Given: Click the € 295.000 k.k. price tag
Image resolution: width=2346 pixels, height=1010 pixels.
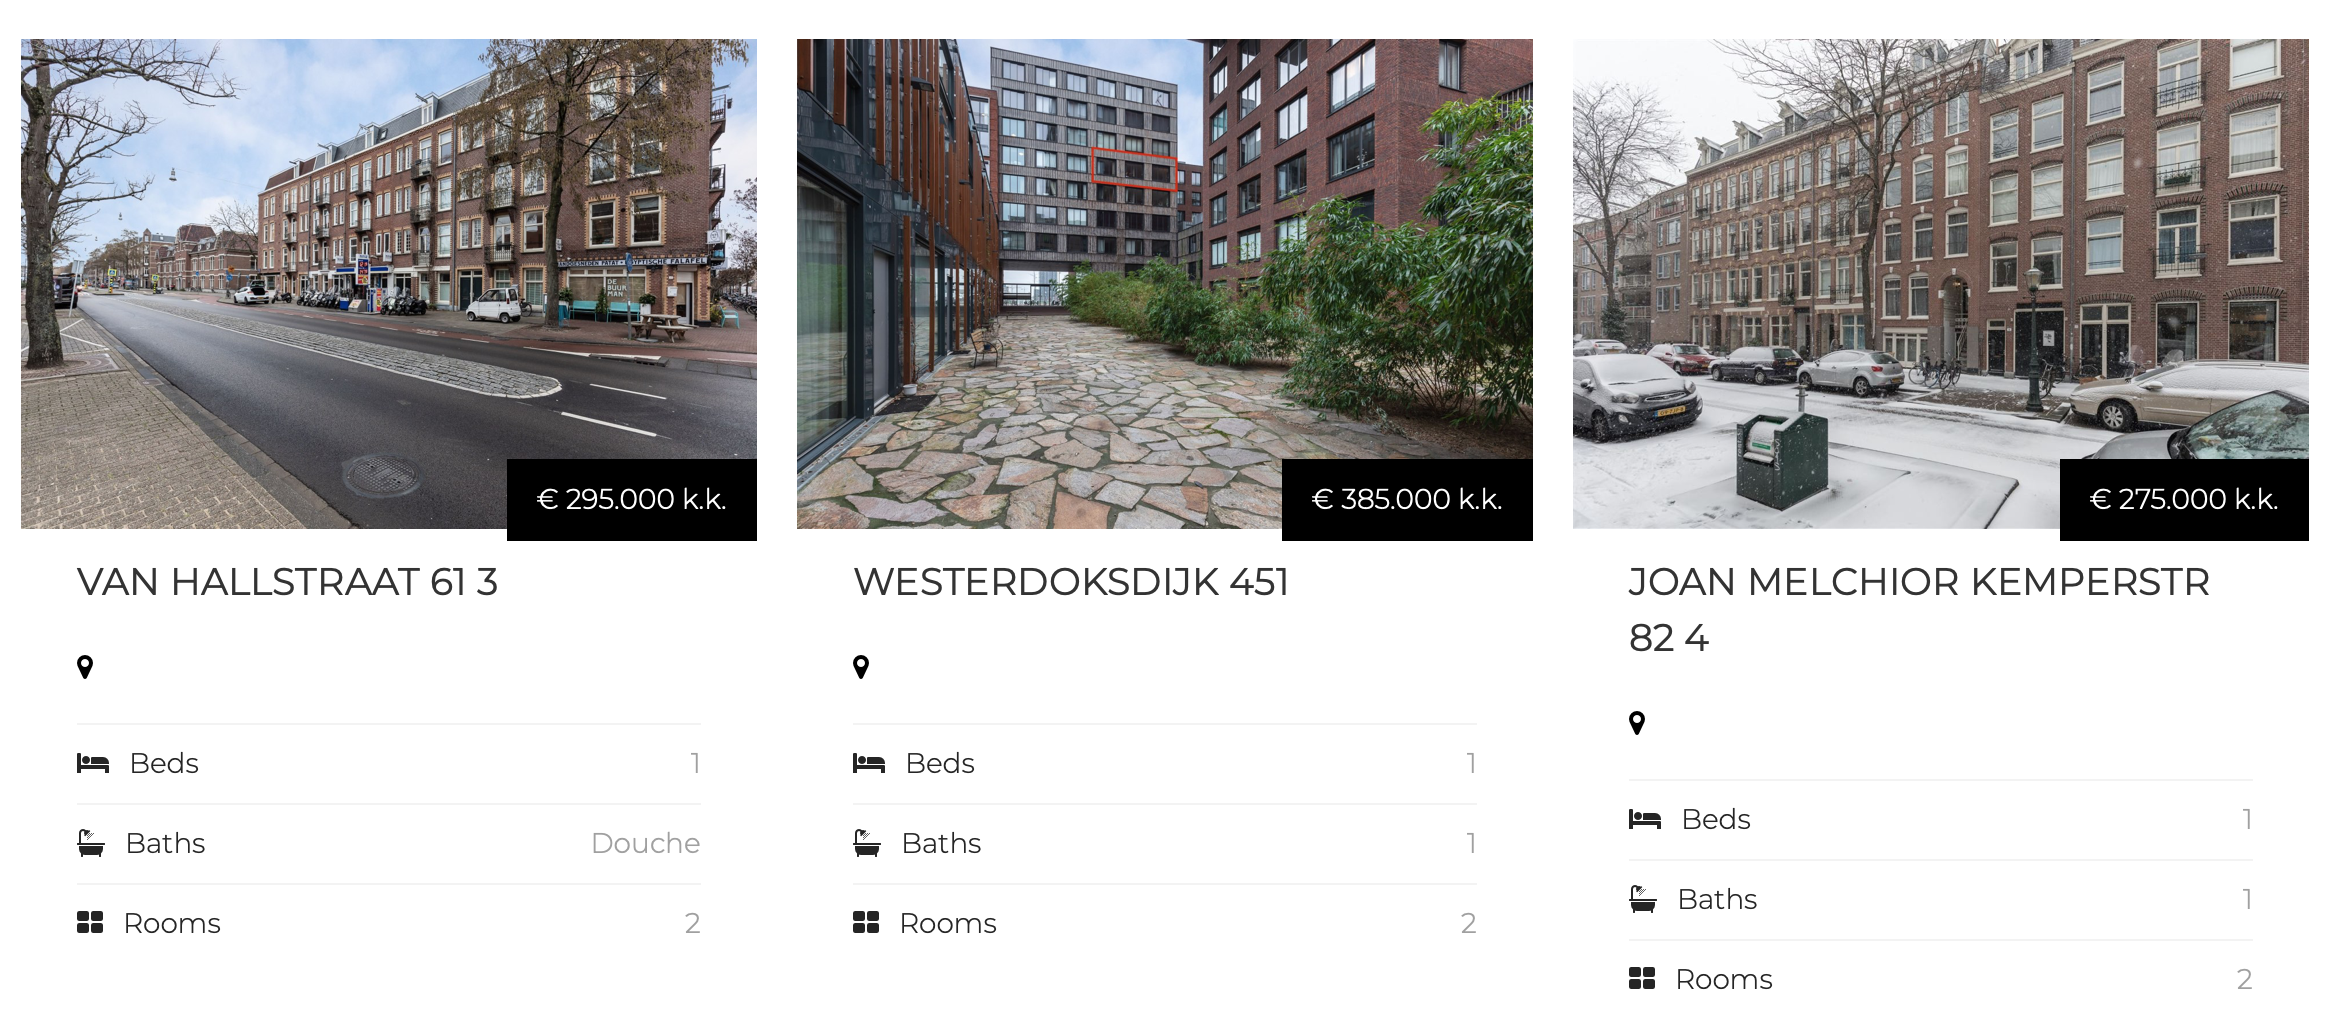Looking at the screenshot, I should [632, 499].
